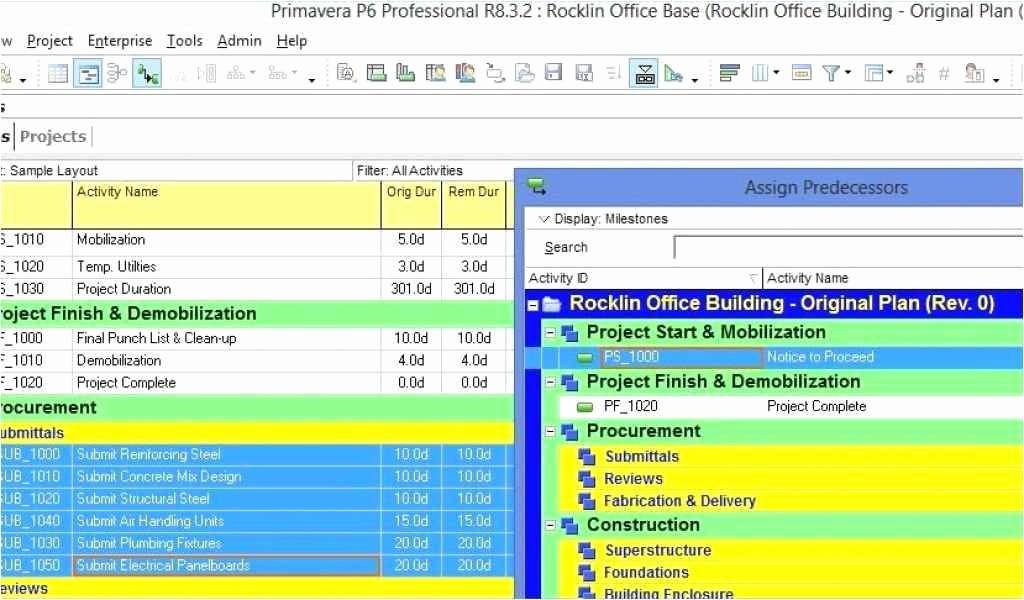Open the Tools menu

pyautogui.click(x=184, y=41)
